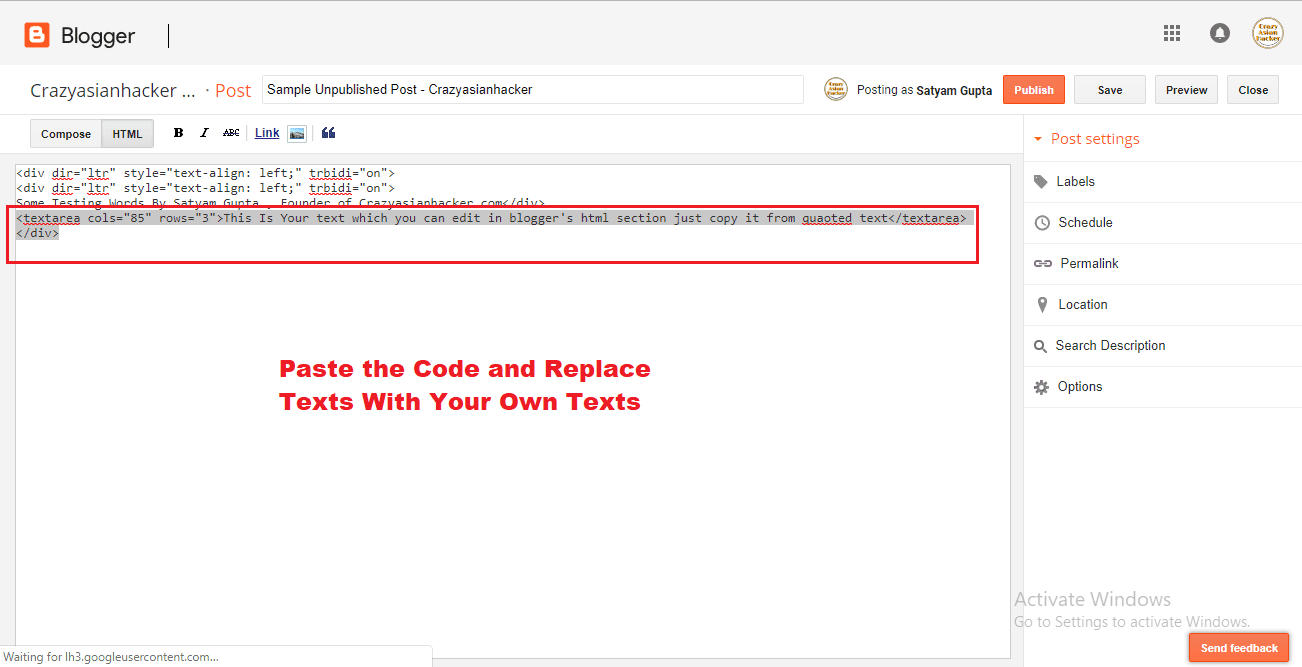Toggle bold formatting in the editor toolbar
This screenshot has height=667, width=1302.
(x=177, y=132)
